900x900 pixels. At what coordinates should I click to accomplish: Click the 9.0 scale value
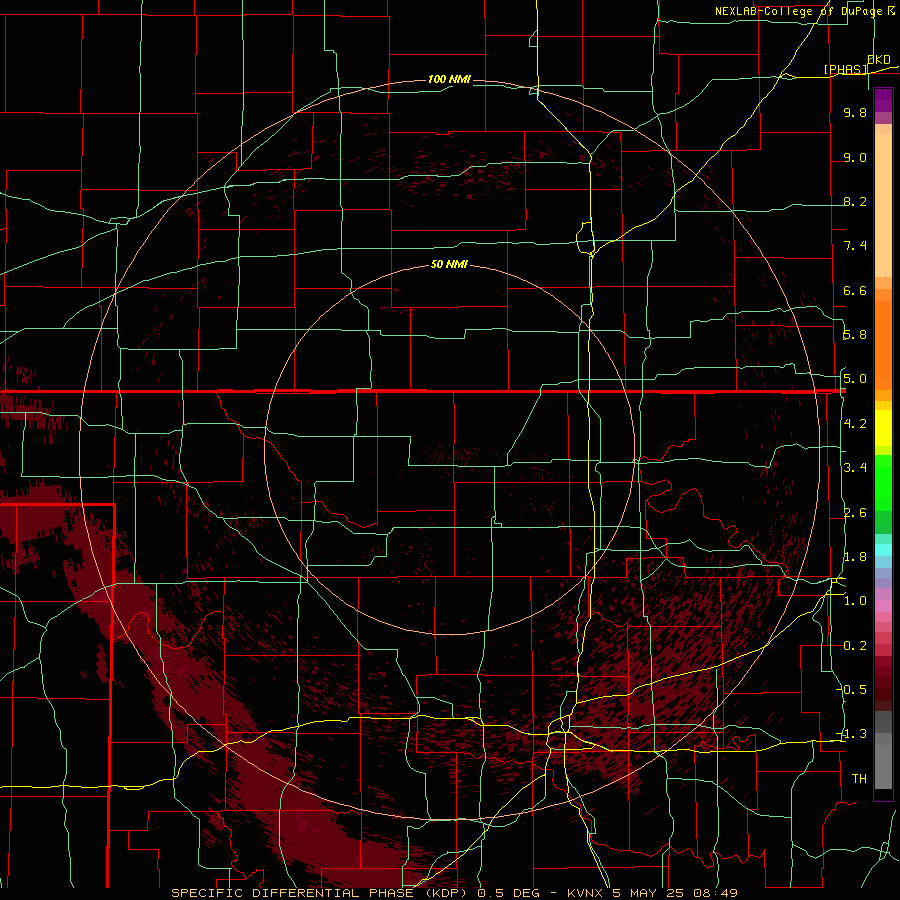(855, 157)
